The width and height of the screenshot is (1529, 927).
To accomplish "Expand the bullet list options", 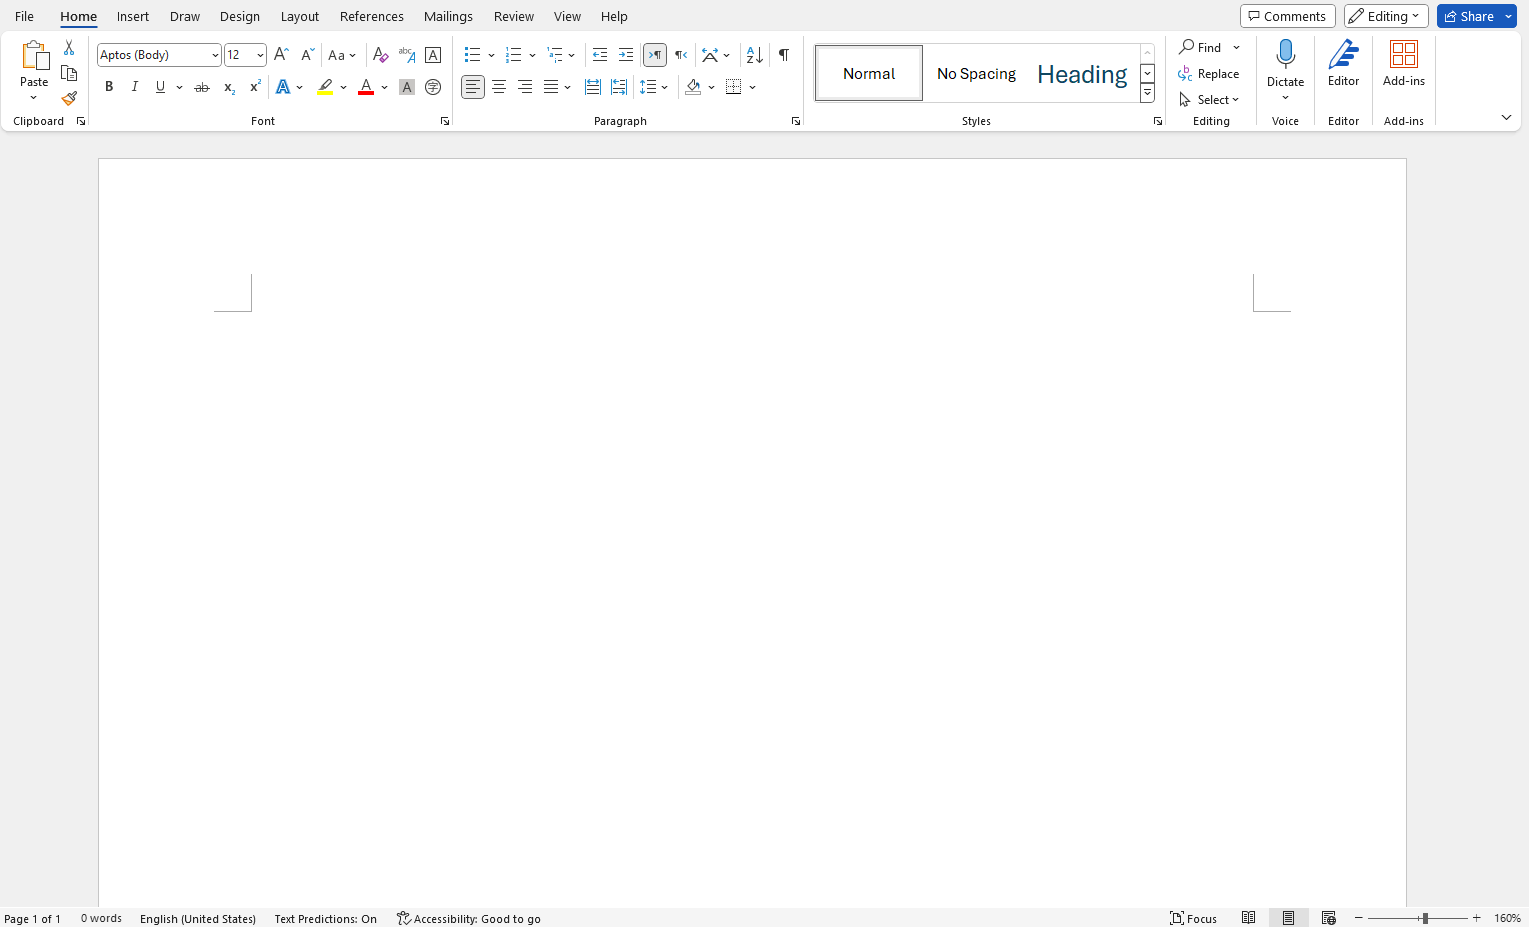I will (x=491, y=55).
